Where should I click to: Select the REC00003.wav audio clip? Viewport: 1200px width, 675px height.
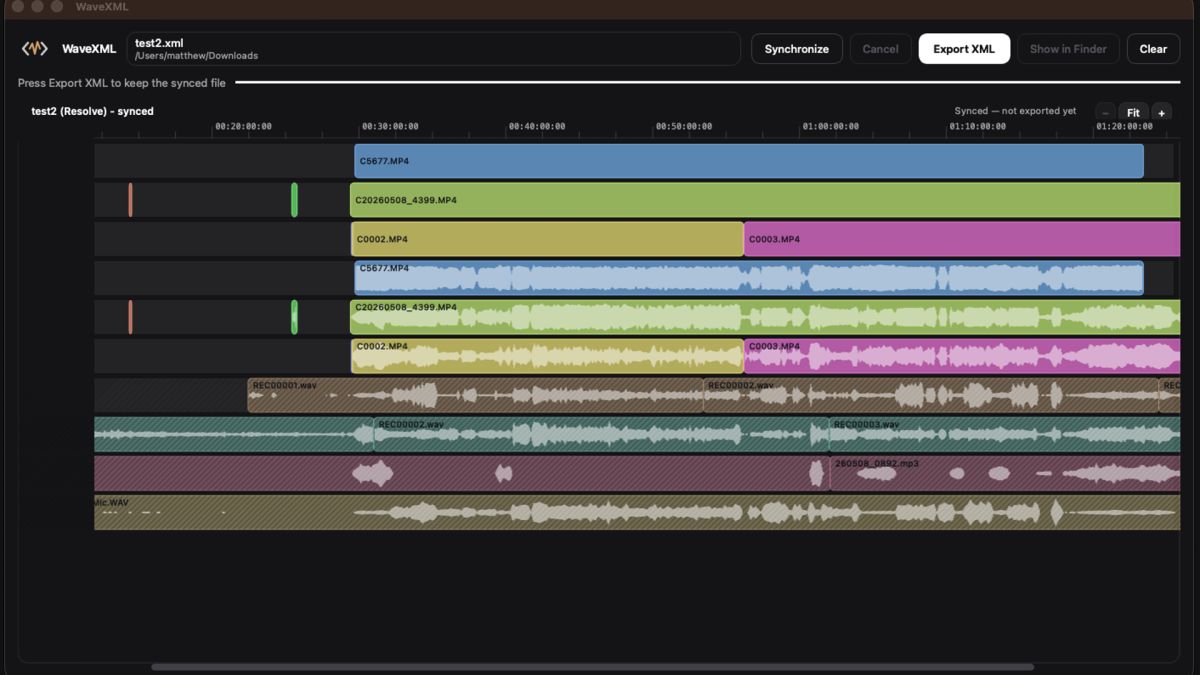point(1004,434)
